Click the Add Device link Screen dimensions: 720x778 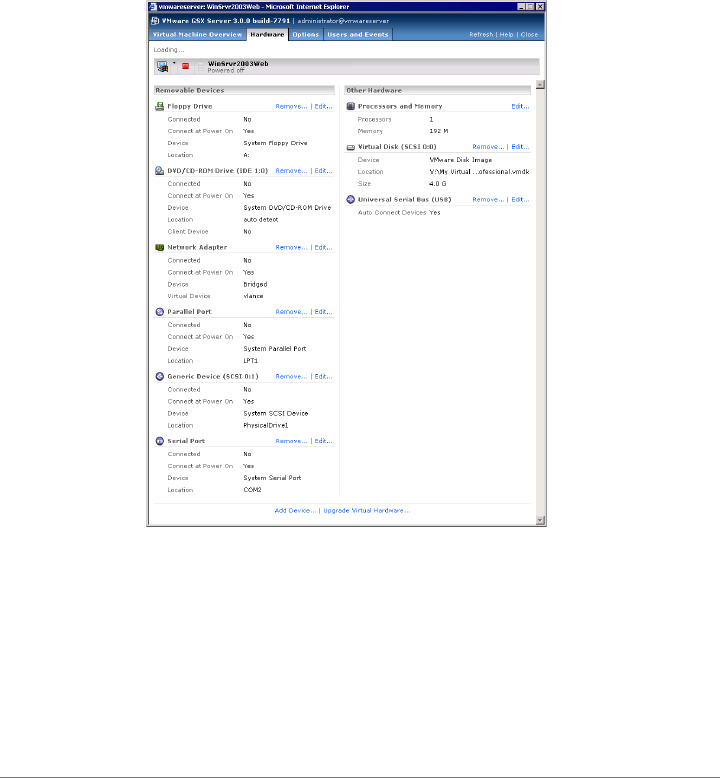pos(295,511)
